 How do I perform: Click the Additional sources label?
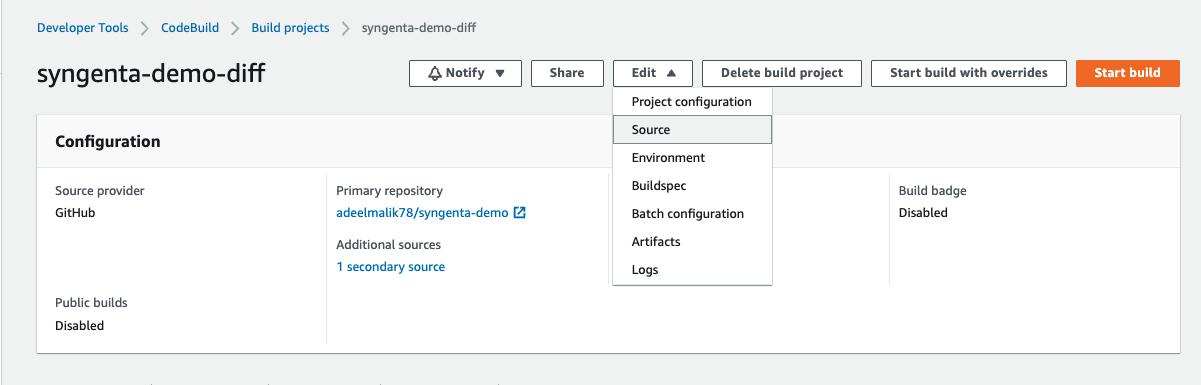point(388,245)
